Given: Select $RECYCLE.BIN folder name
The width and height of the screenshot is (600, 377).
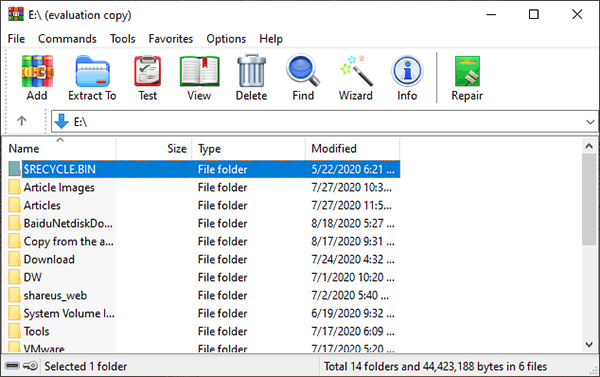Looking at the screenshot, I should (x=60, y=169).
